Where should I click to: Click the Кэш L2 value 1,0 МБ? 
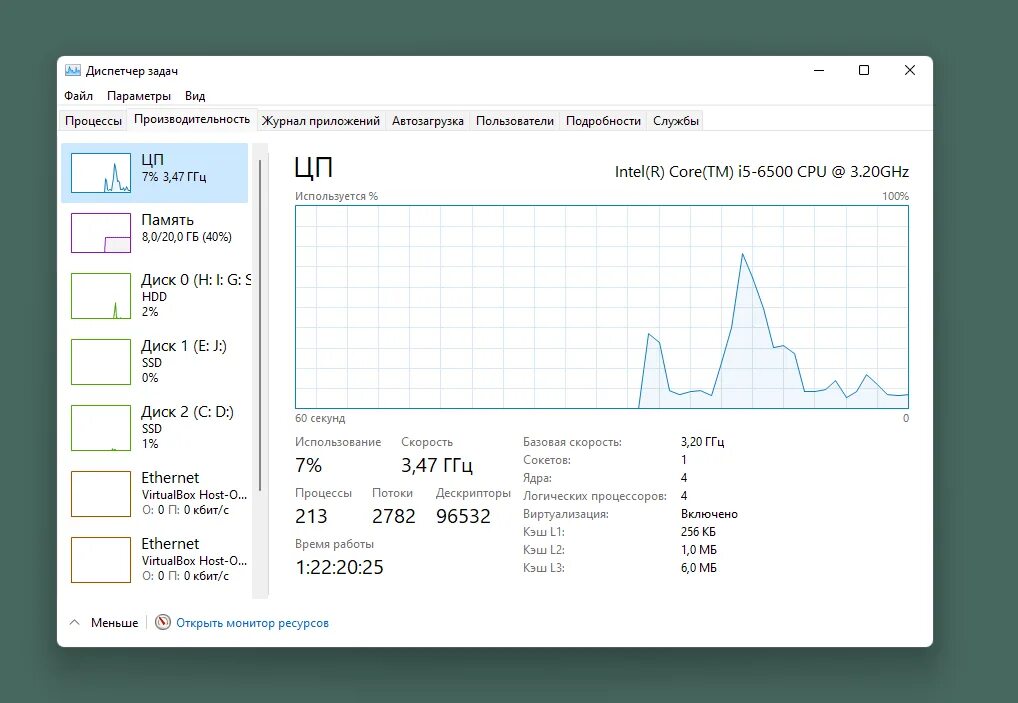699,550
